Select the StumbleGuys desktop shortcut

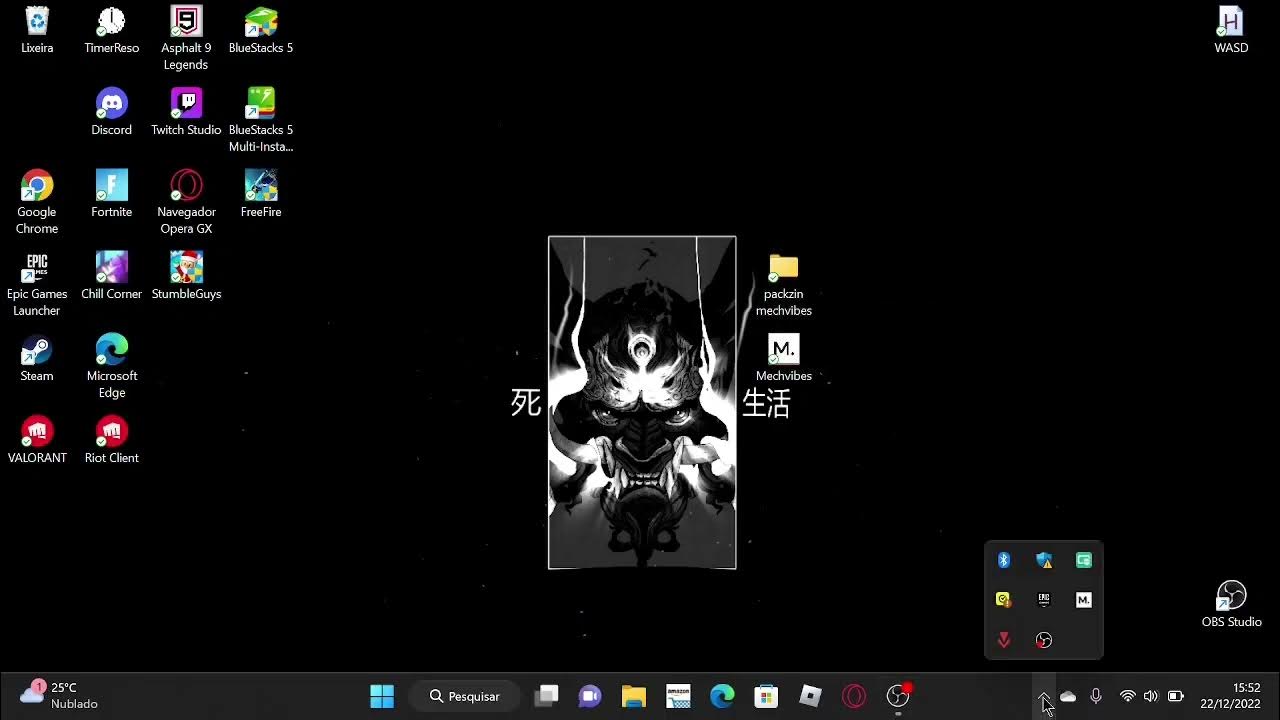click(186, 276)
